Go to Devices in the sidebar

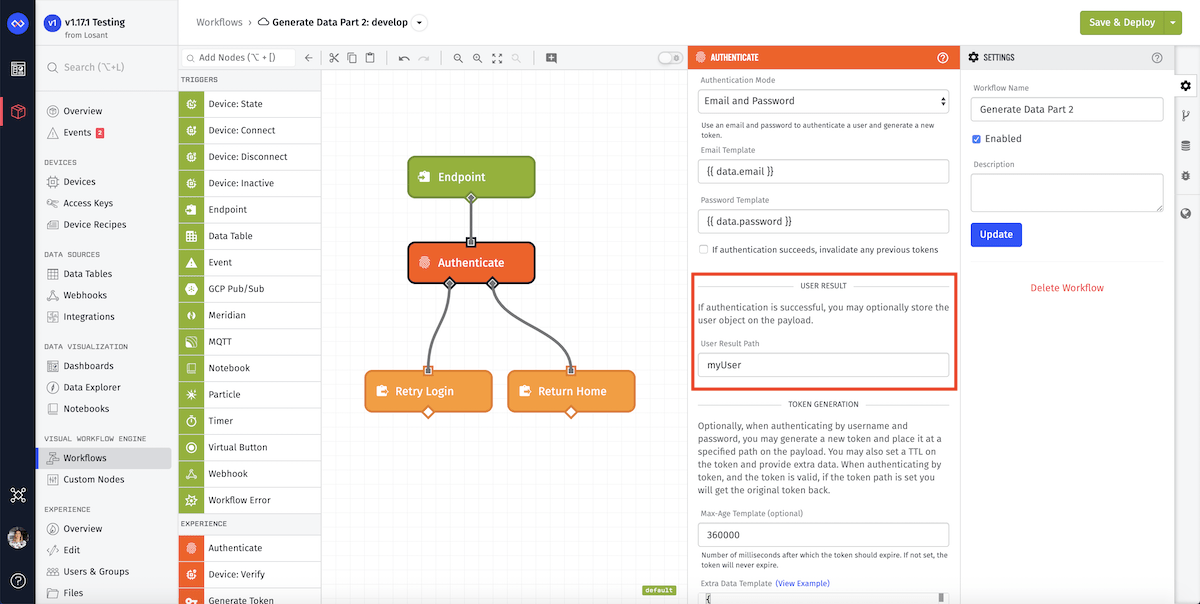79,182
